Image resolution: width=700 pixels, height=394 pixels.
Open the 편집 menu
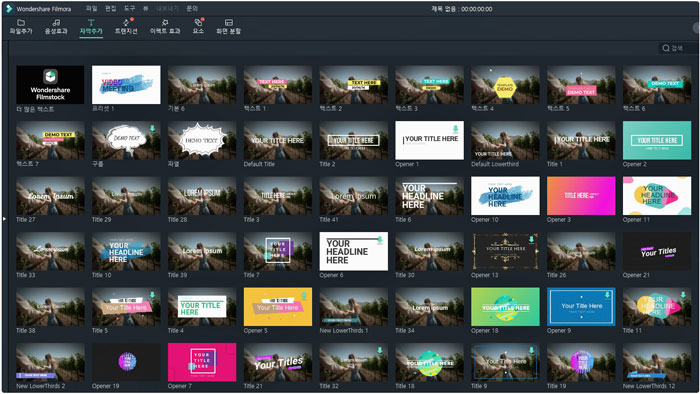111,8
